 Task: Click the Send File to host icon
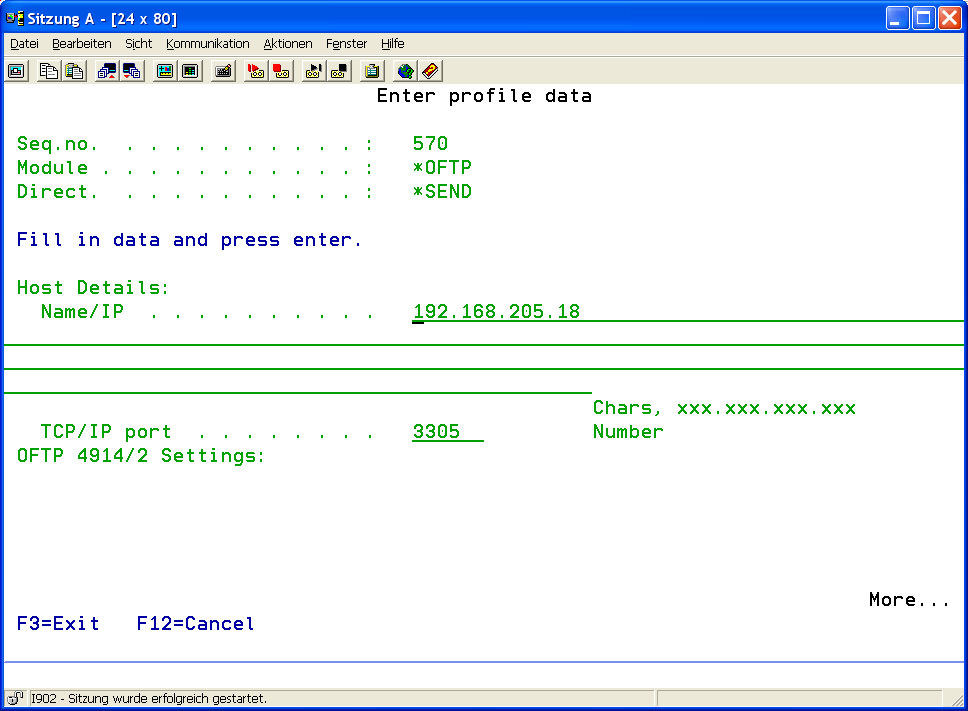click(107, 71)
